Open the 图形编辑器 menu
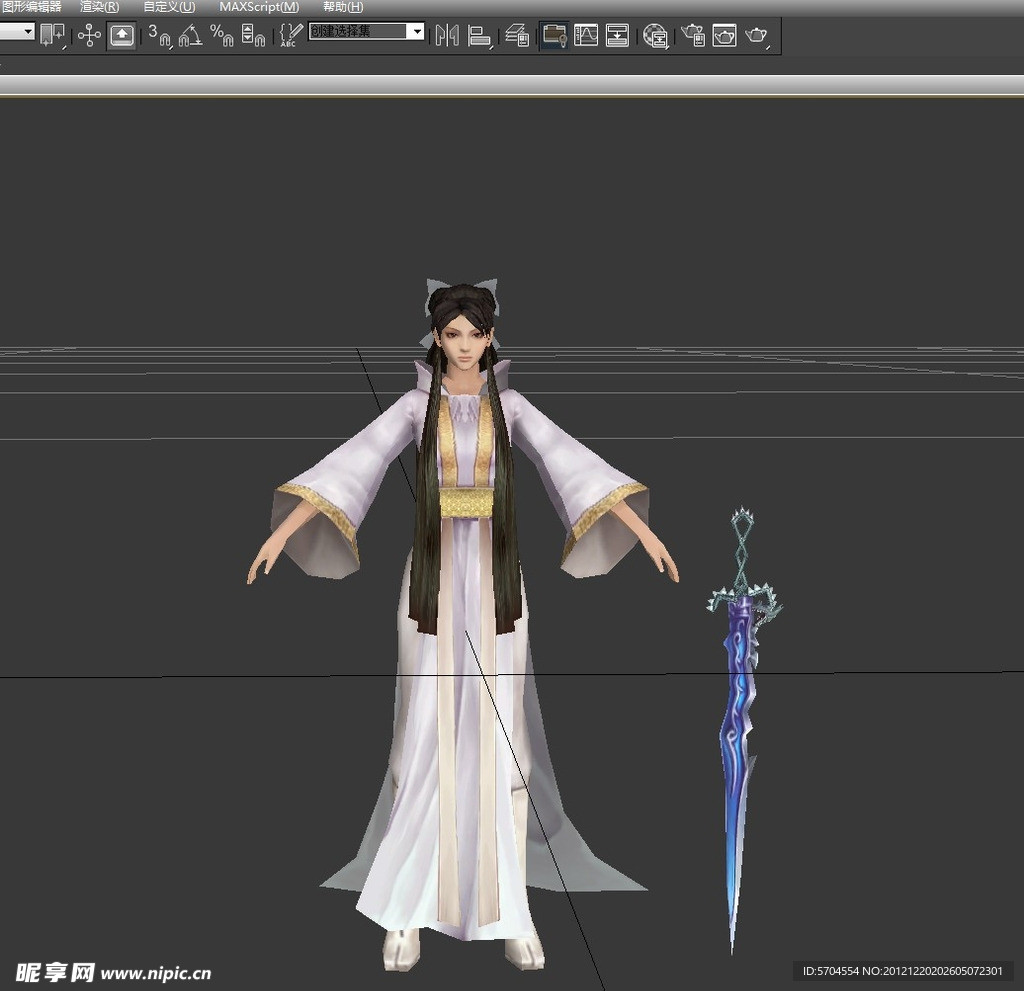Viewport: 1024px width, 991px height. point(31,7)
